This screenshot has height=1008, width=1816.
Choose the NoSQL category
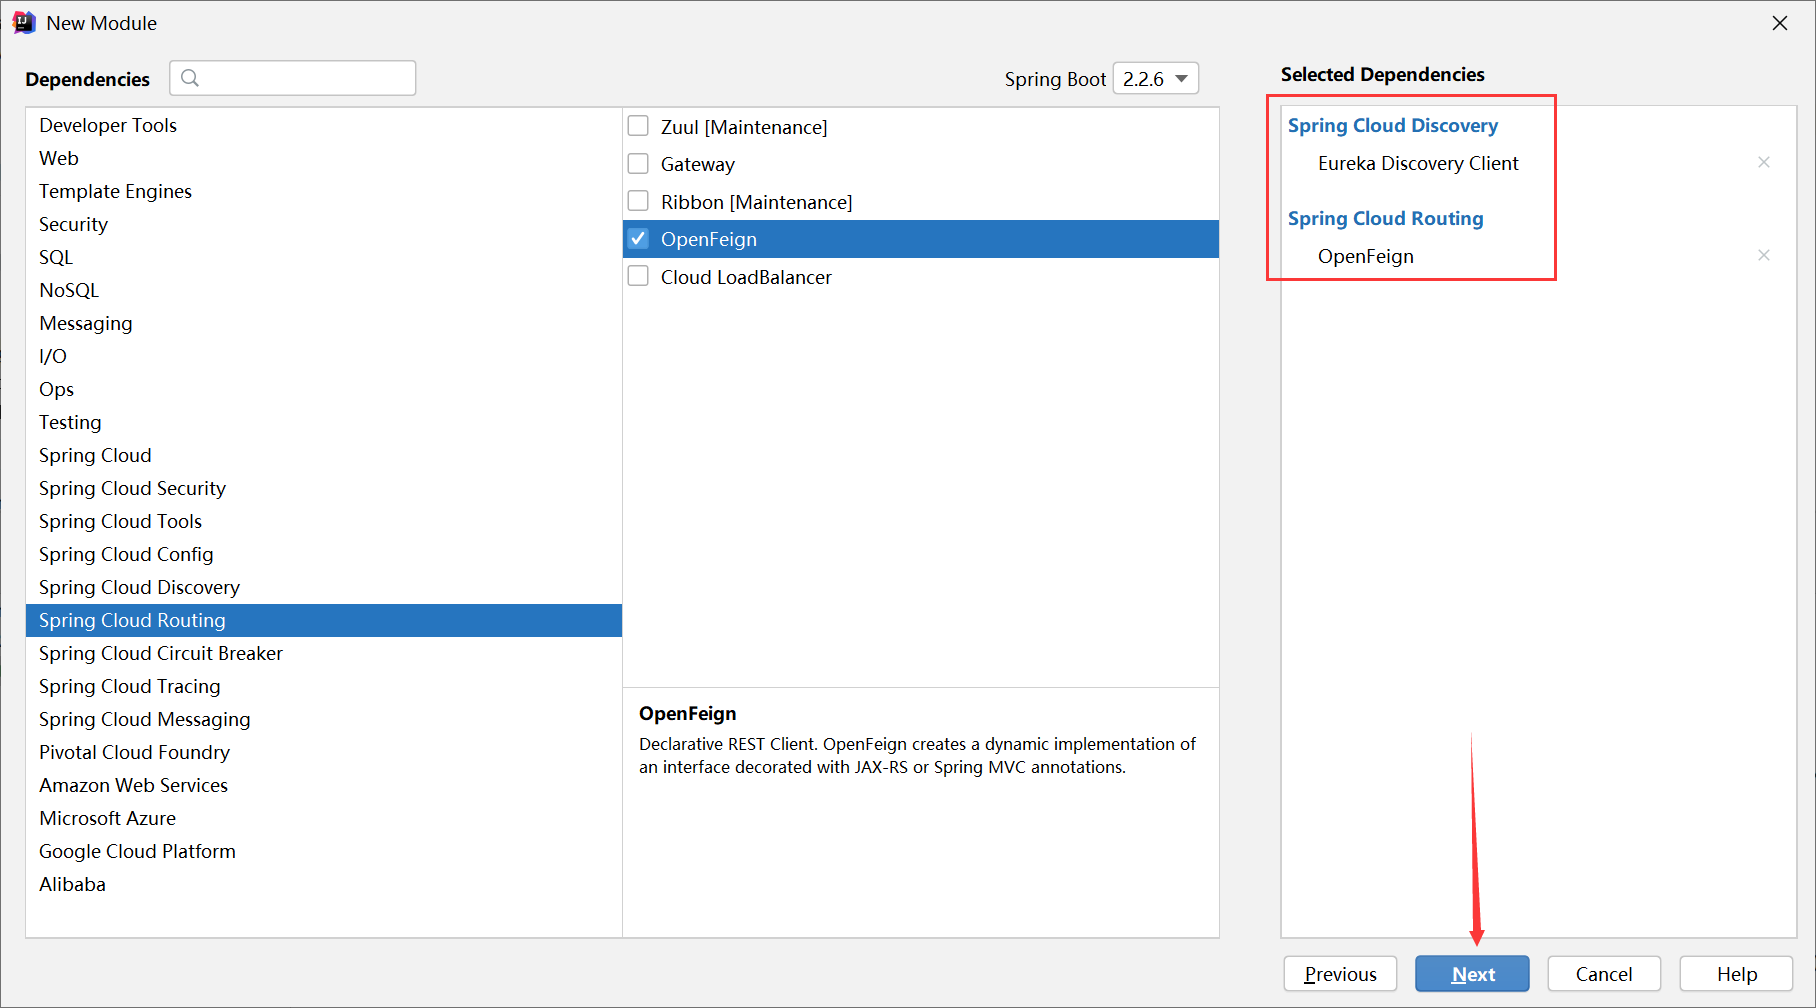coord(324,290)
